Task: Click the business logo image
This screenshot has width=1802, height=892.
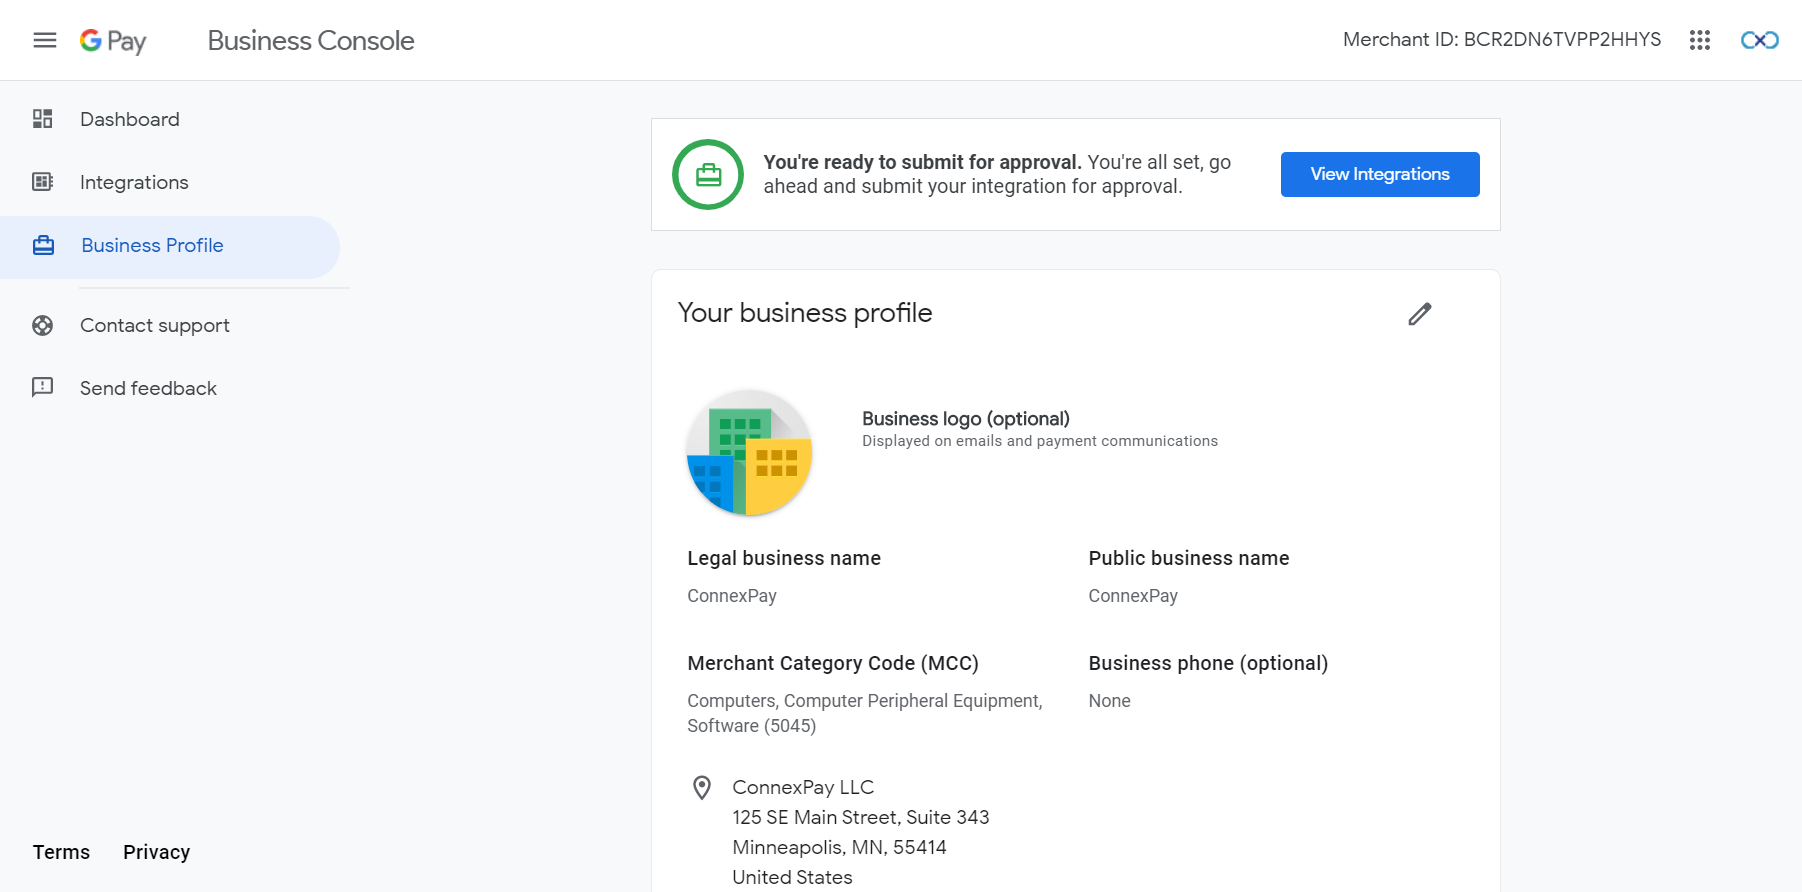Action: coord(749,453)
